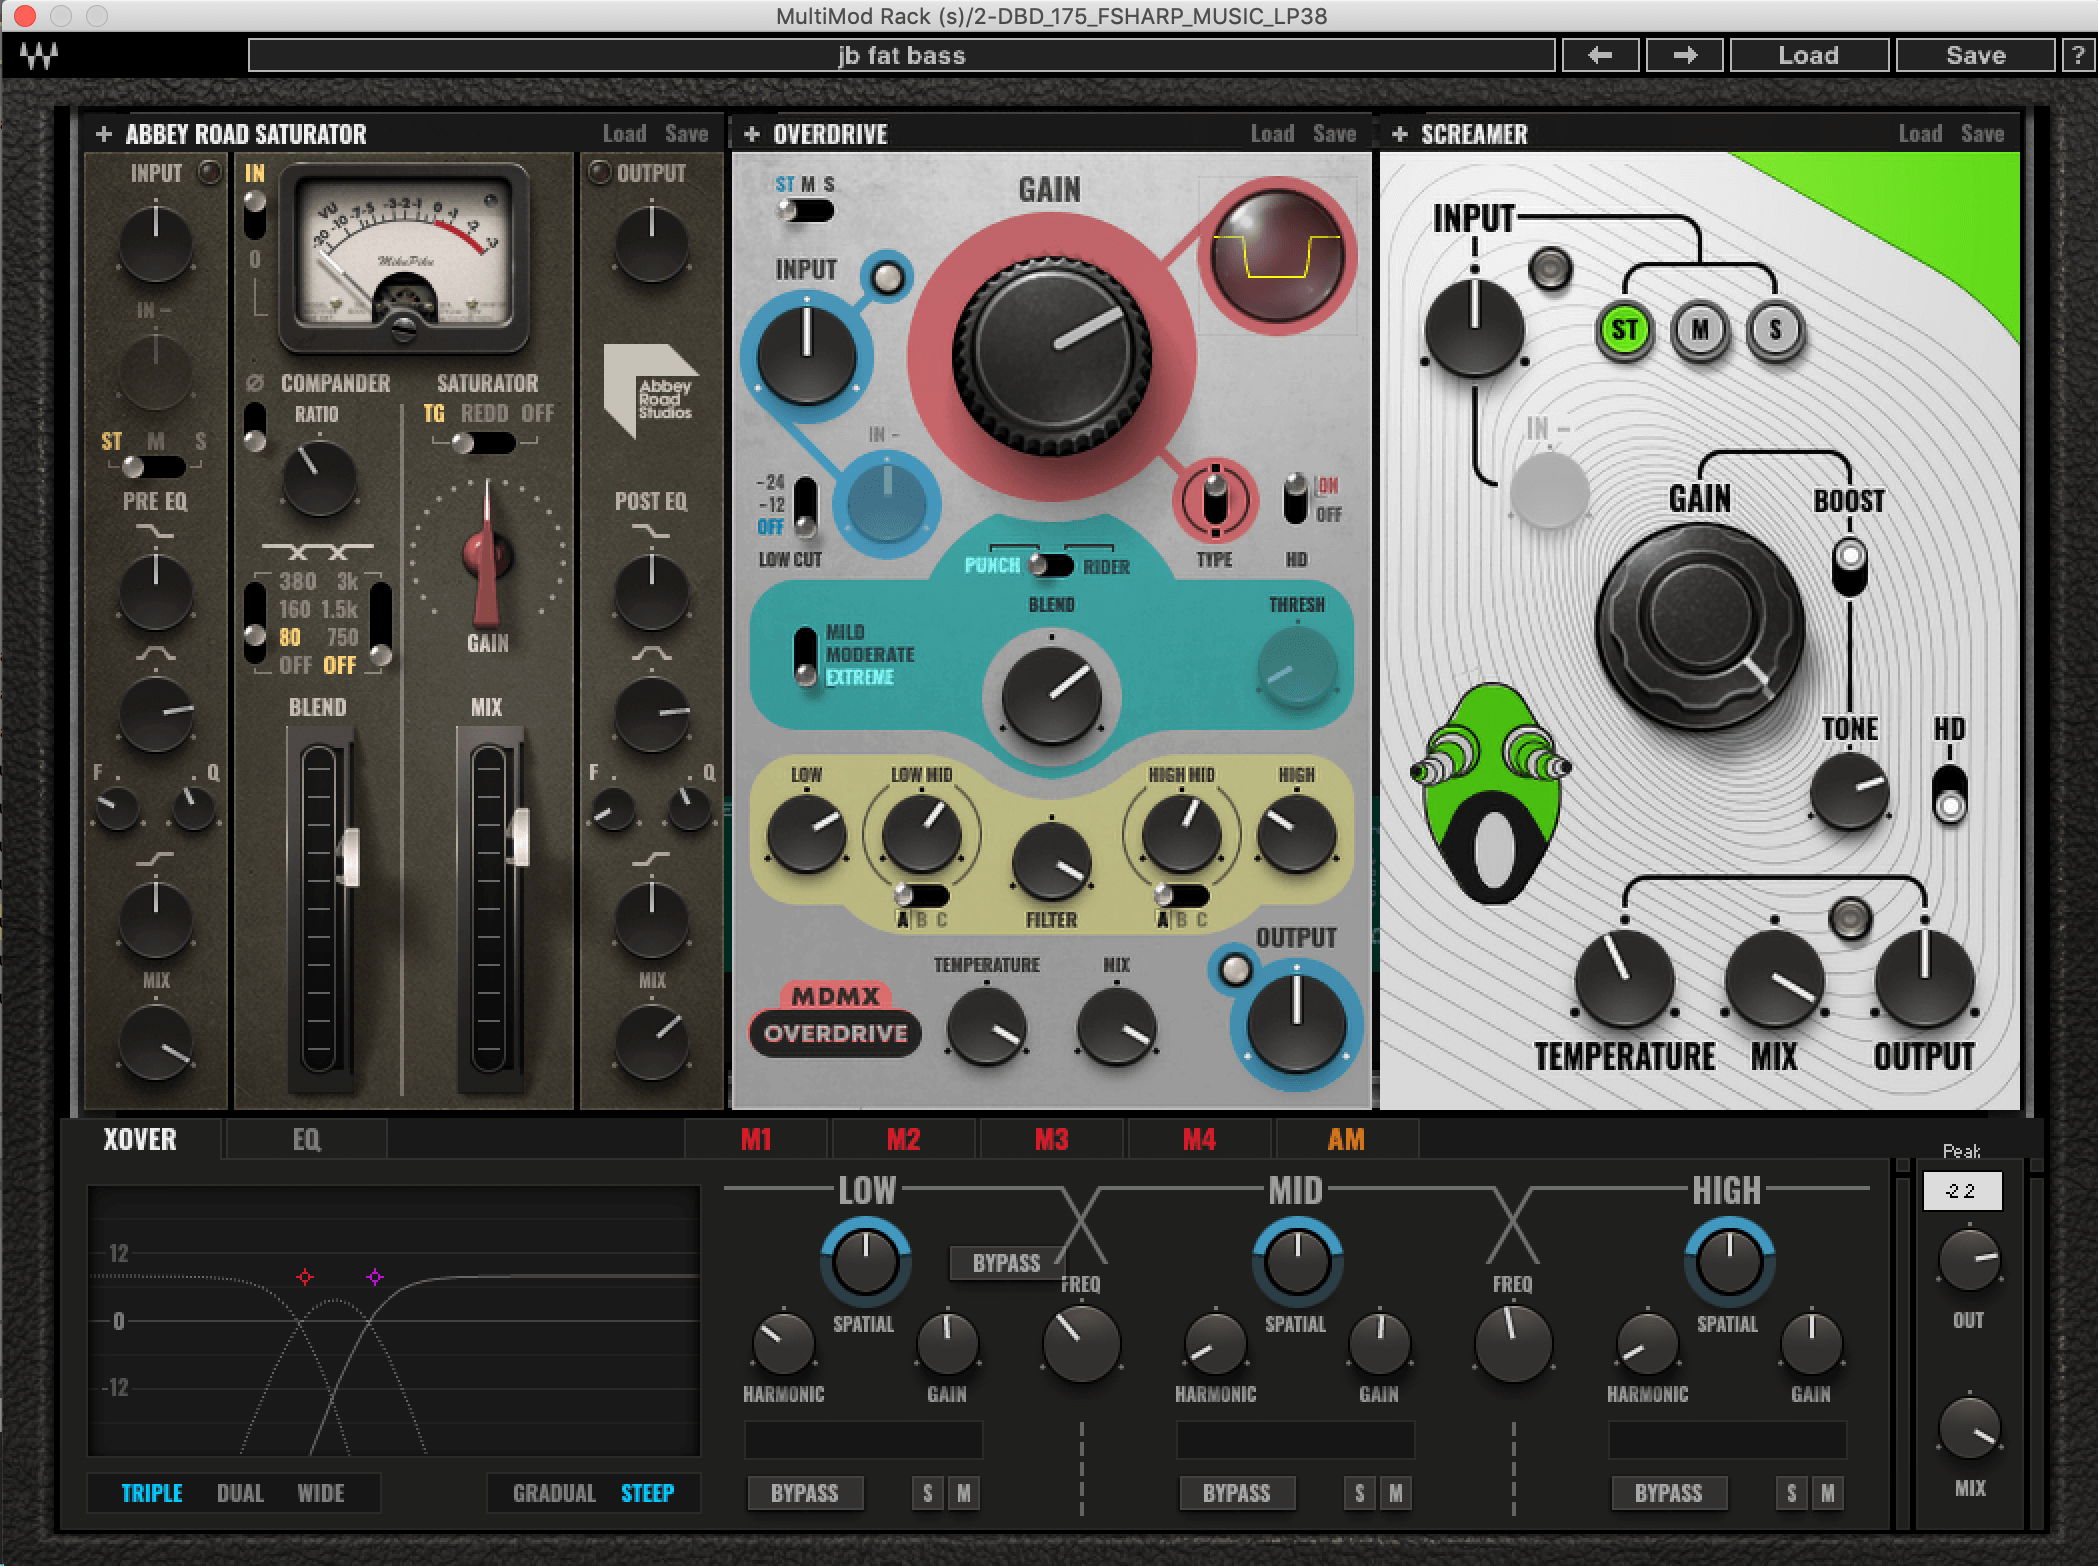Toggle the Abbey Road IN switch
The image size is (2098, 1566).
point(255,215)
